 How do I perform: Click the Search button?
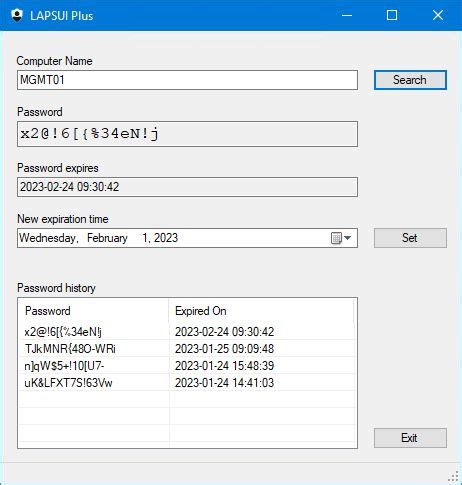tap(410, 80)
